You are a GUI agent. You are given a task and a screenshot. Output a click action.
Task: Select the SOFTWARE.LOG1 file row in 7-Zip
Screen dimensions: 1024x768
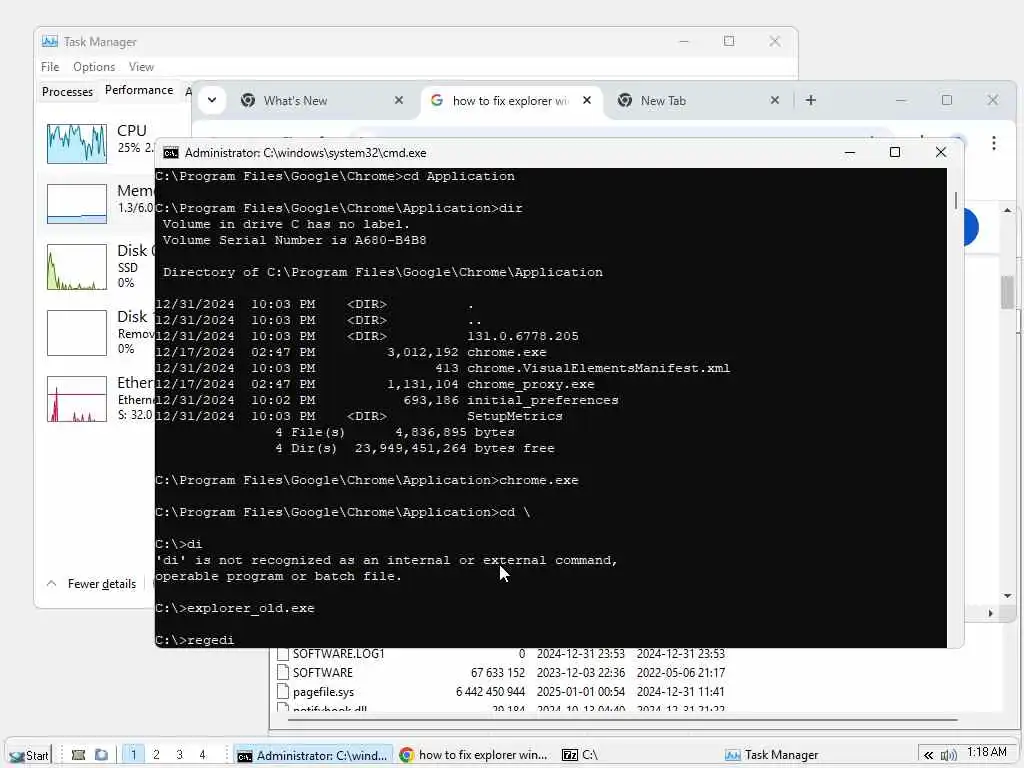[501, 654]
